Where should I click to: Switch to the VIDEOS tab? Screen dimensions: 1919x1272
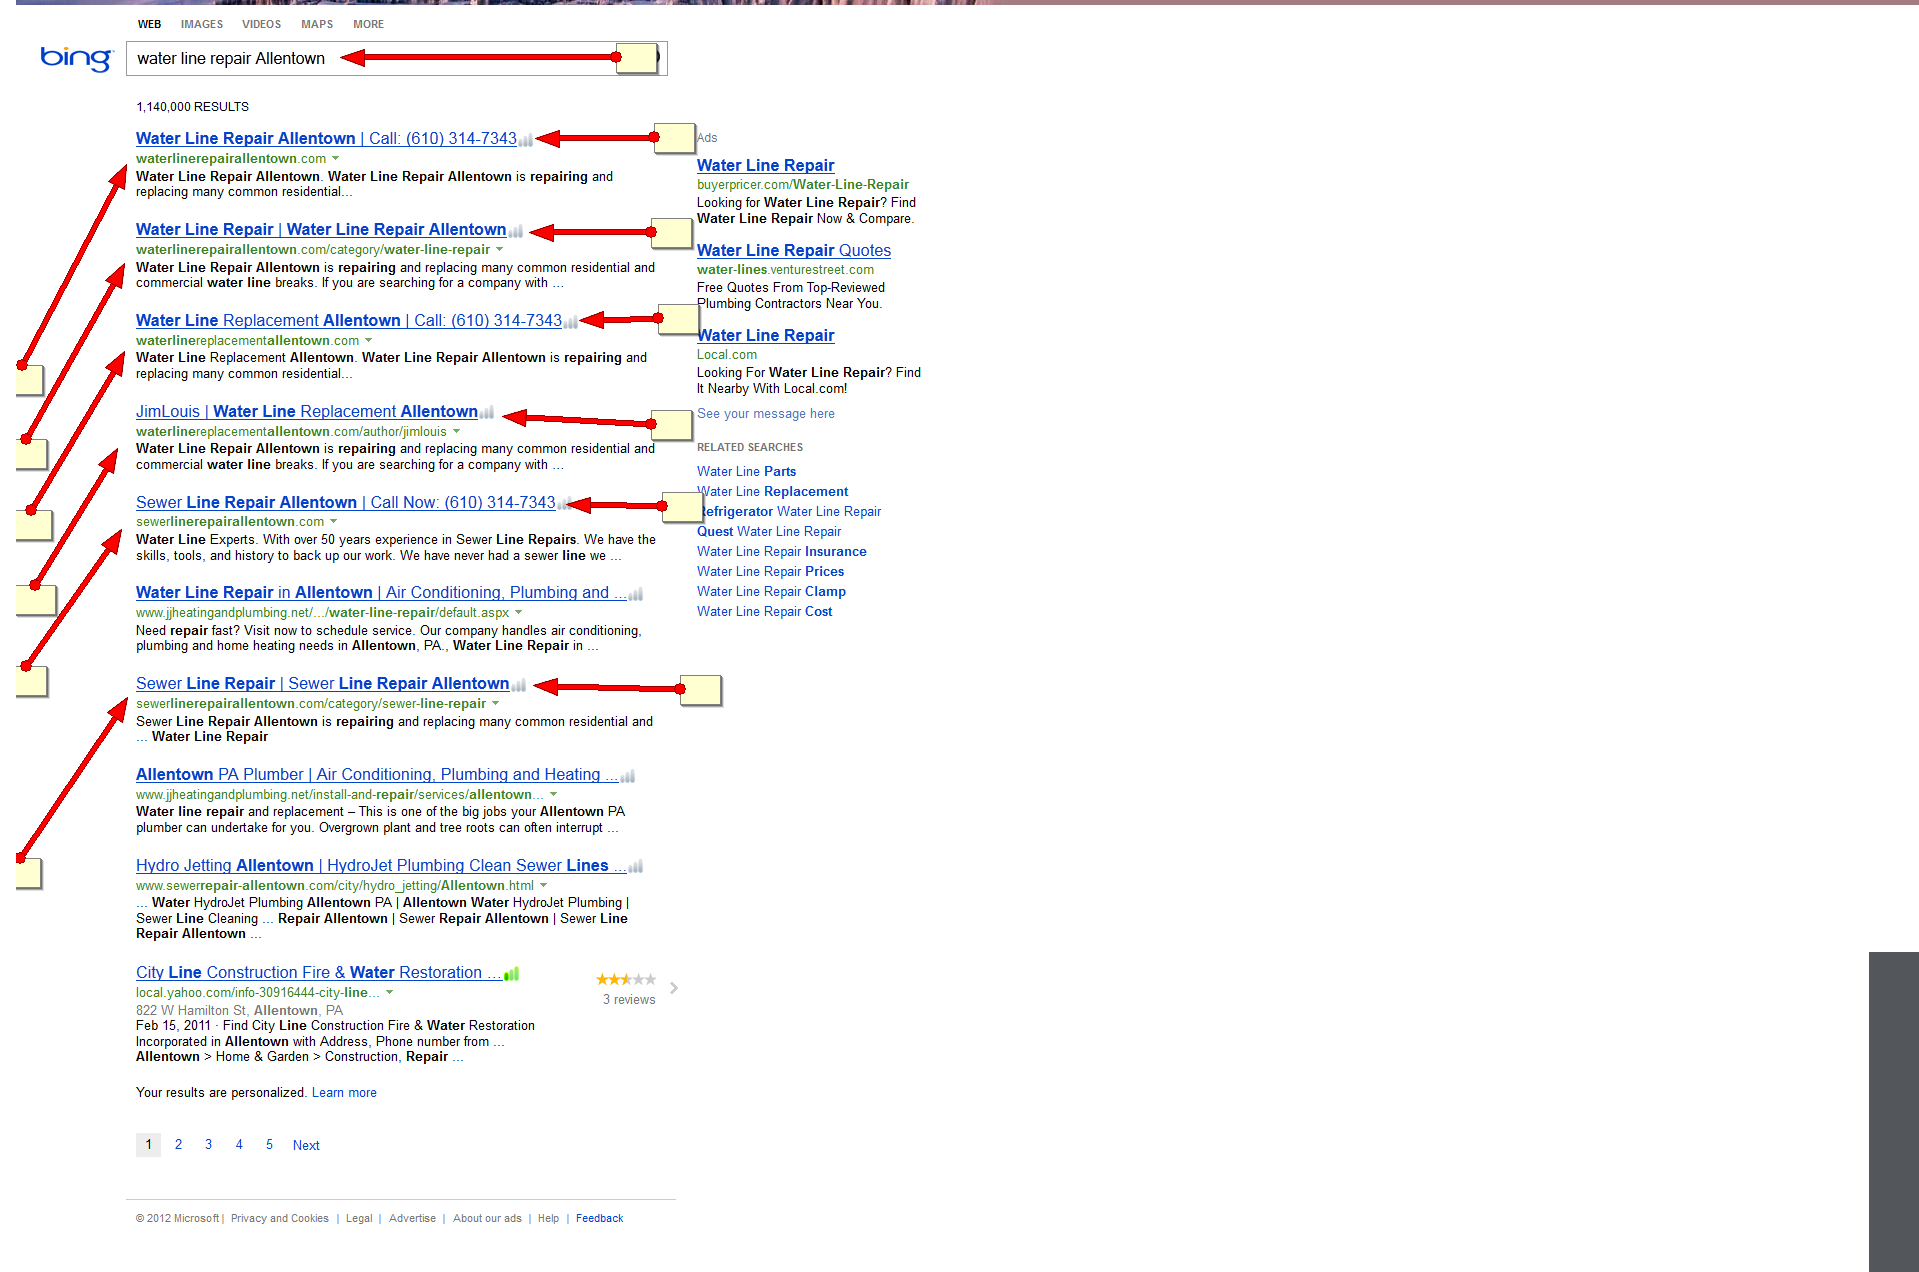click(x=262, y=24)
